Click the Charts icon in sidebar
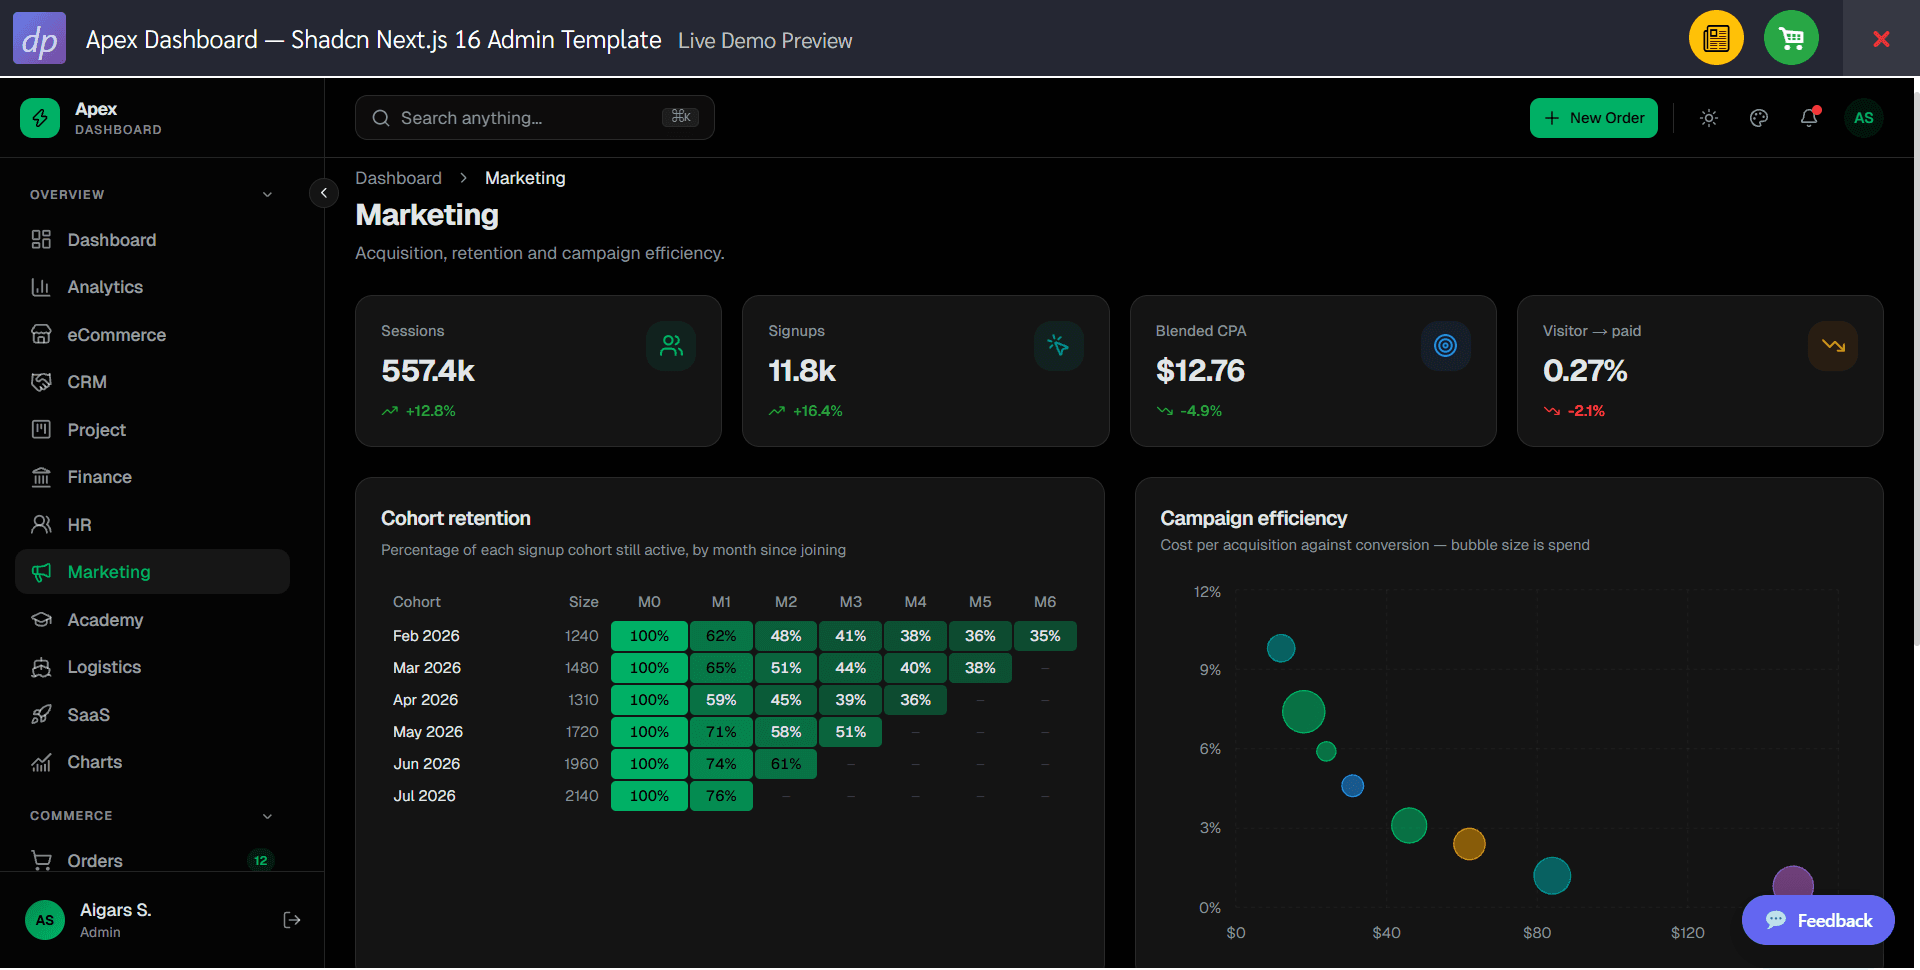Viewport: 1920px width, 970px height. coord(41,762)
